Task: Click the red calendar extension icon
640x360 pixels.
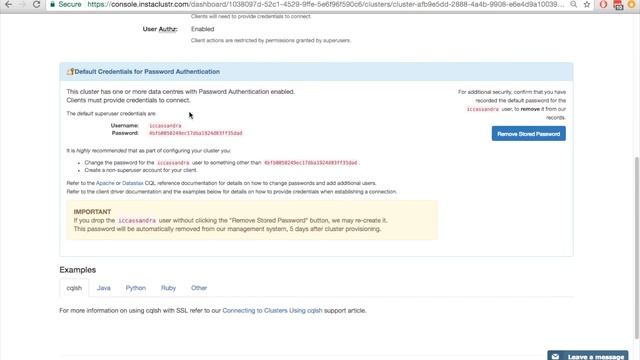Action: coord(618,5)
